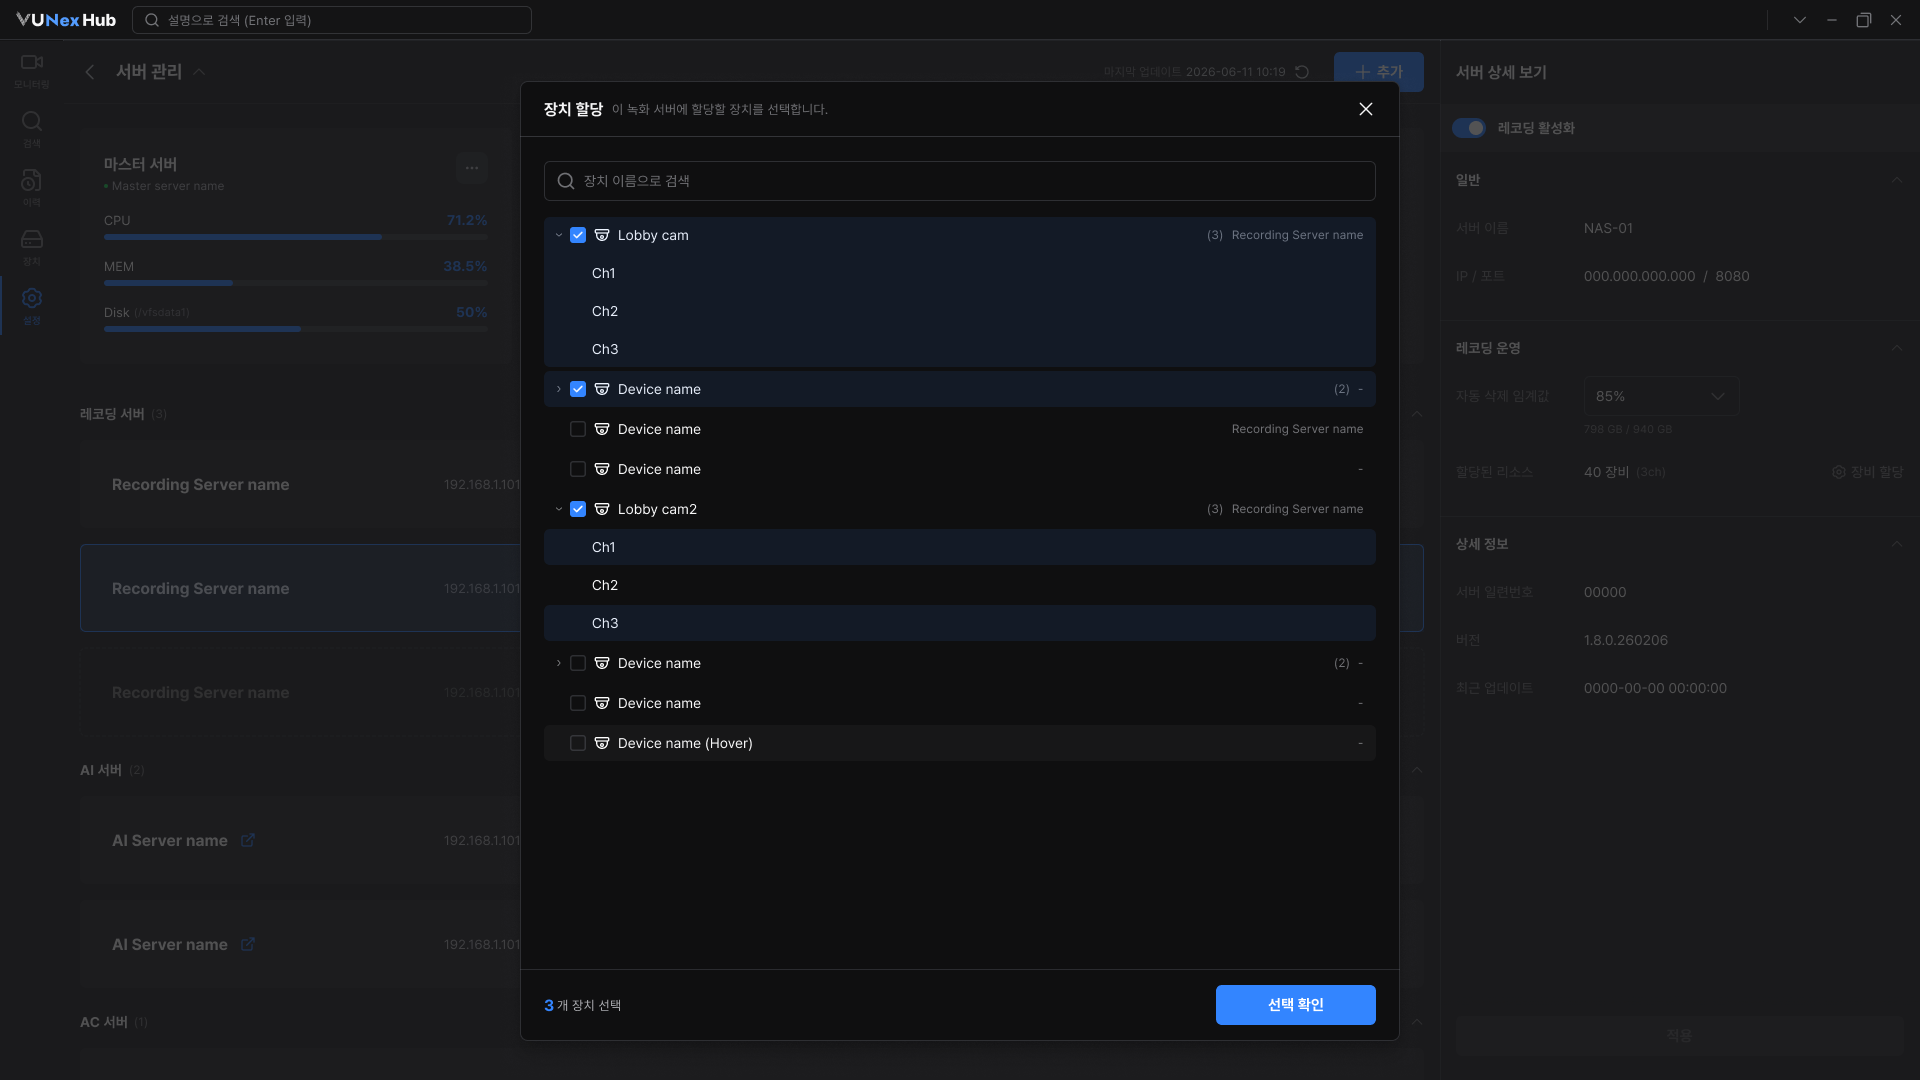Open the 검색 magnifier page in sidebar

pos(32,129)
